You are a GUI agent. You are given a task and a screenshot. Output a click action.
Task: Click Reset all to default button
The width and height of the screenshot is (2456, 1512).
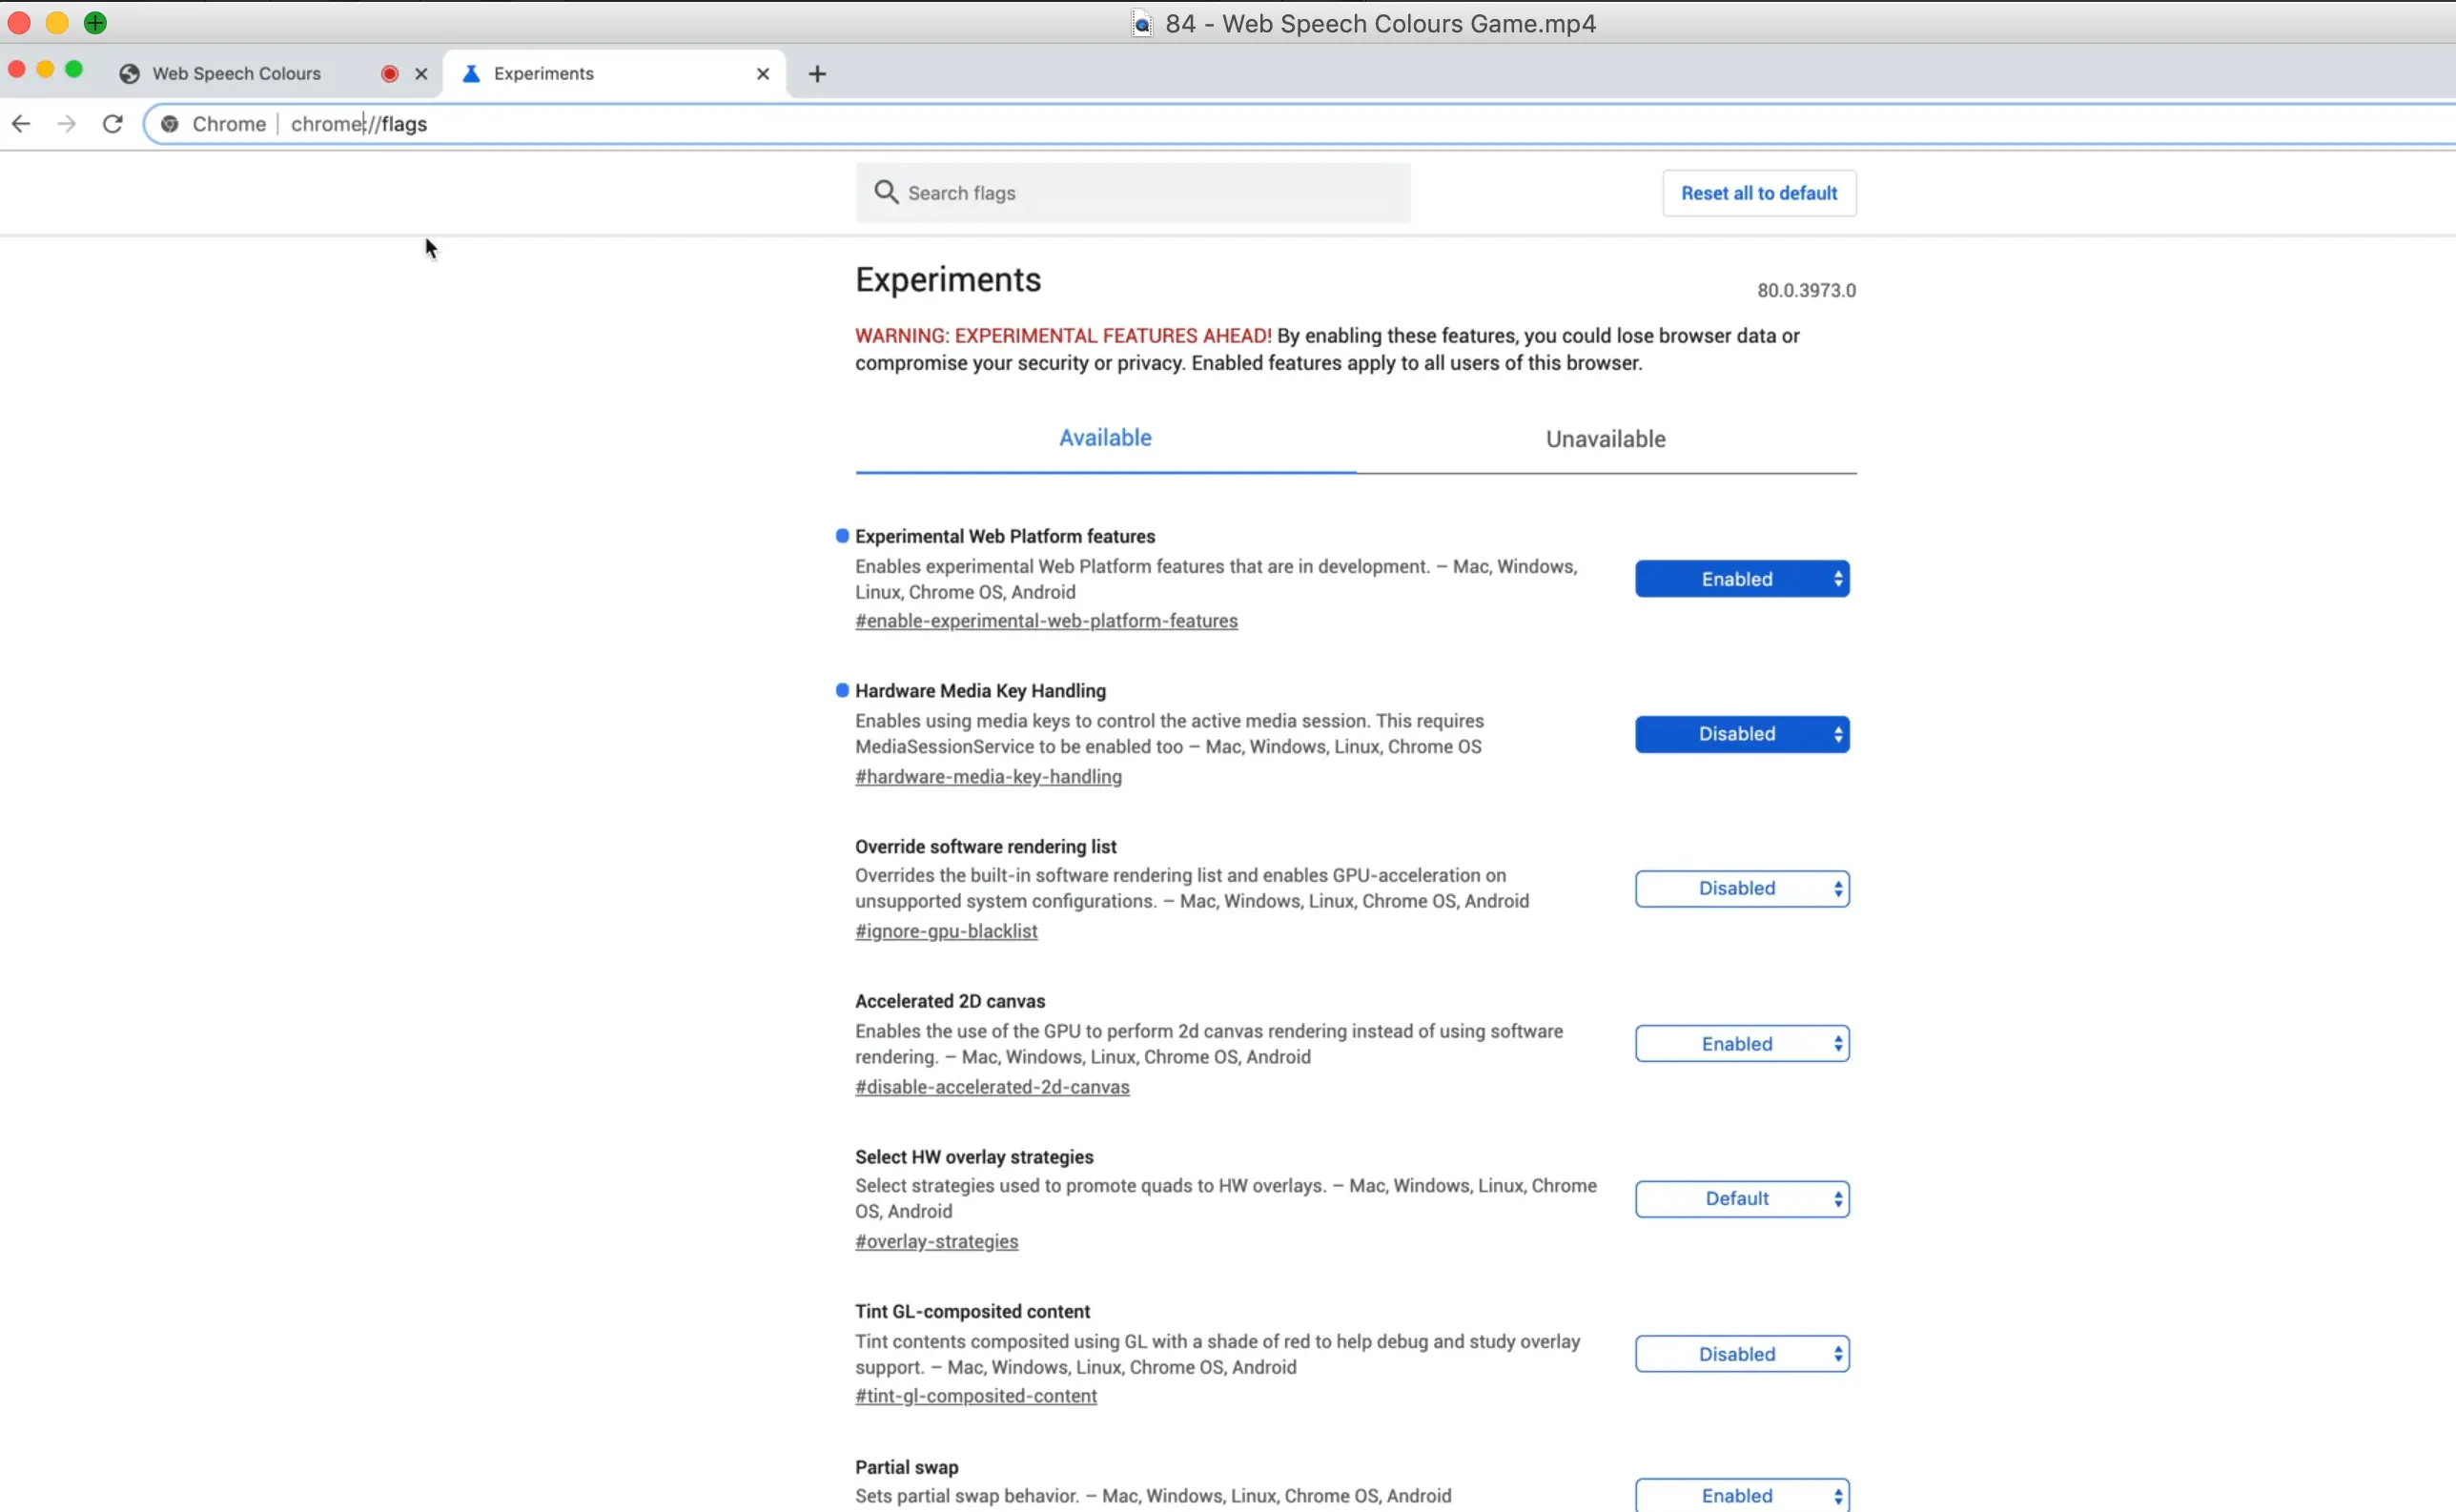[x=1758, y=193]
